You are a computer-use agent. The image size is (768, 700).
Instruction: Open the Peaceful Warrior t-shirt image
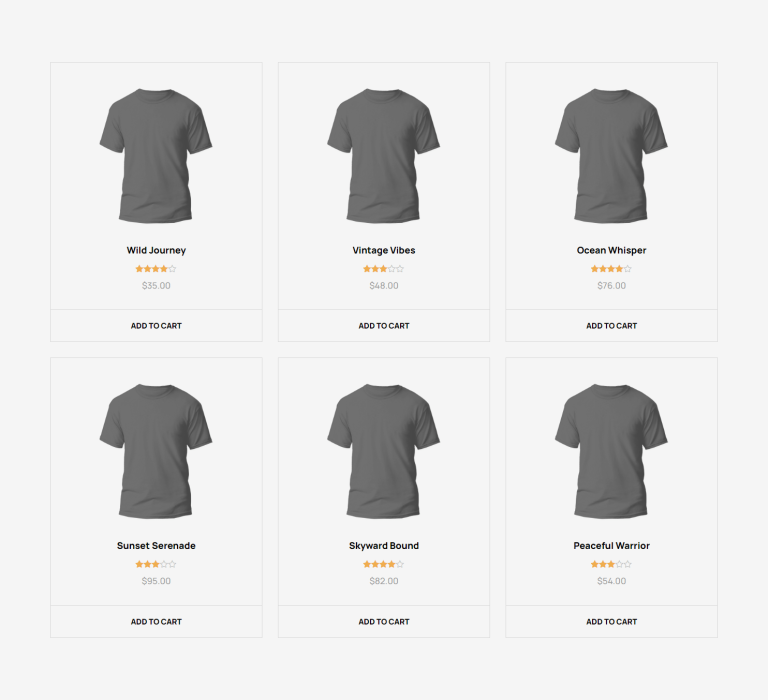click(x=611, y=451)
